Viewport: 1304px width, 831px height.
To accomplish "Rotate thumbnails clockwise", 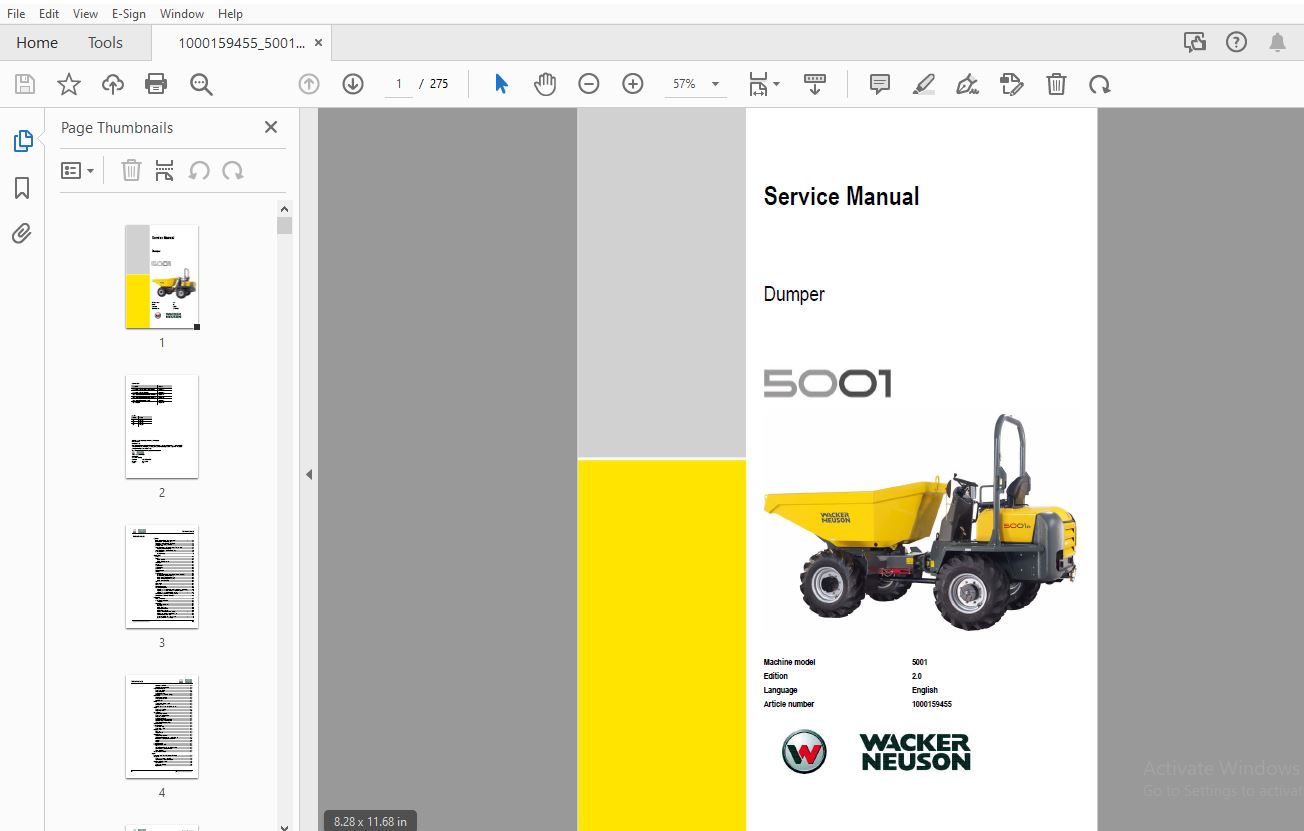I will 233,171.
